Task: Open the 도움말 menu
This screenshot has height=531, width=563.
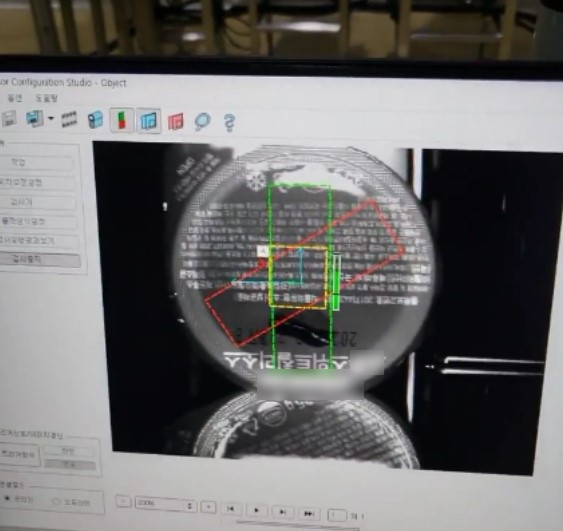Action: 46,98
